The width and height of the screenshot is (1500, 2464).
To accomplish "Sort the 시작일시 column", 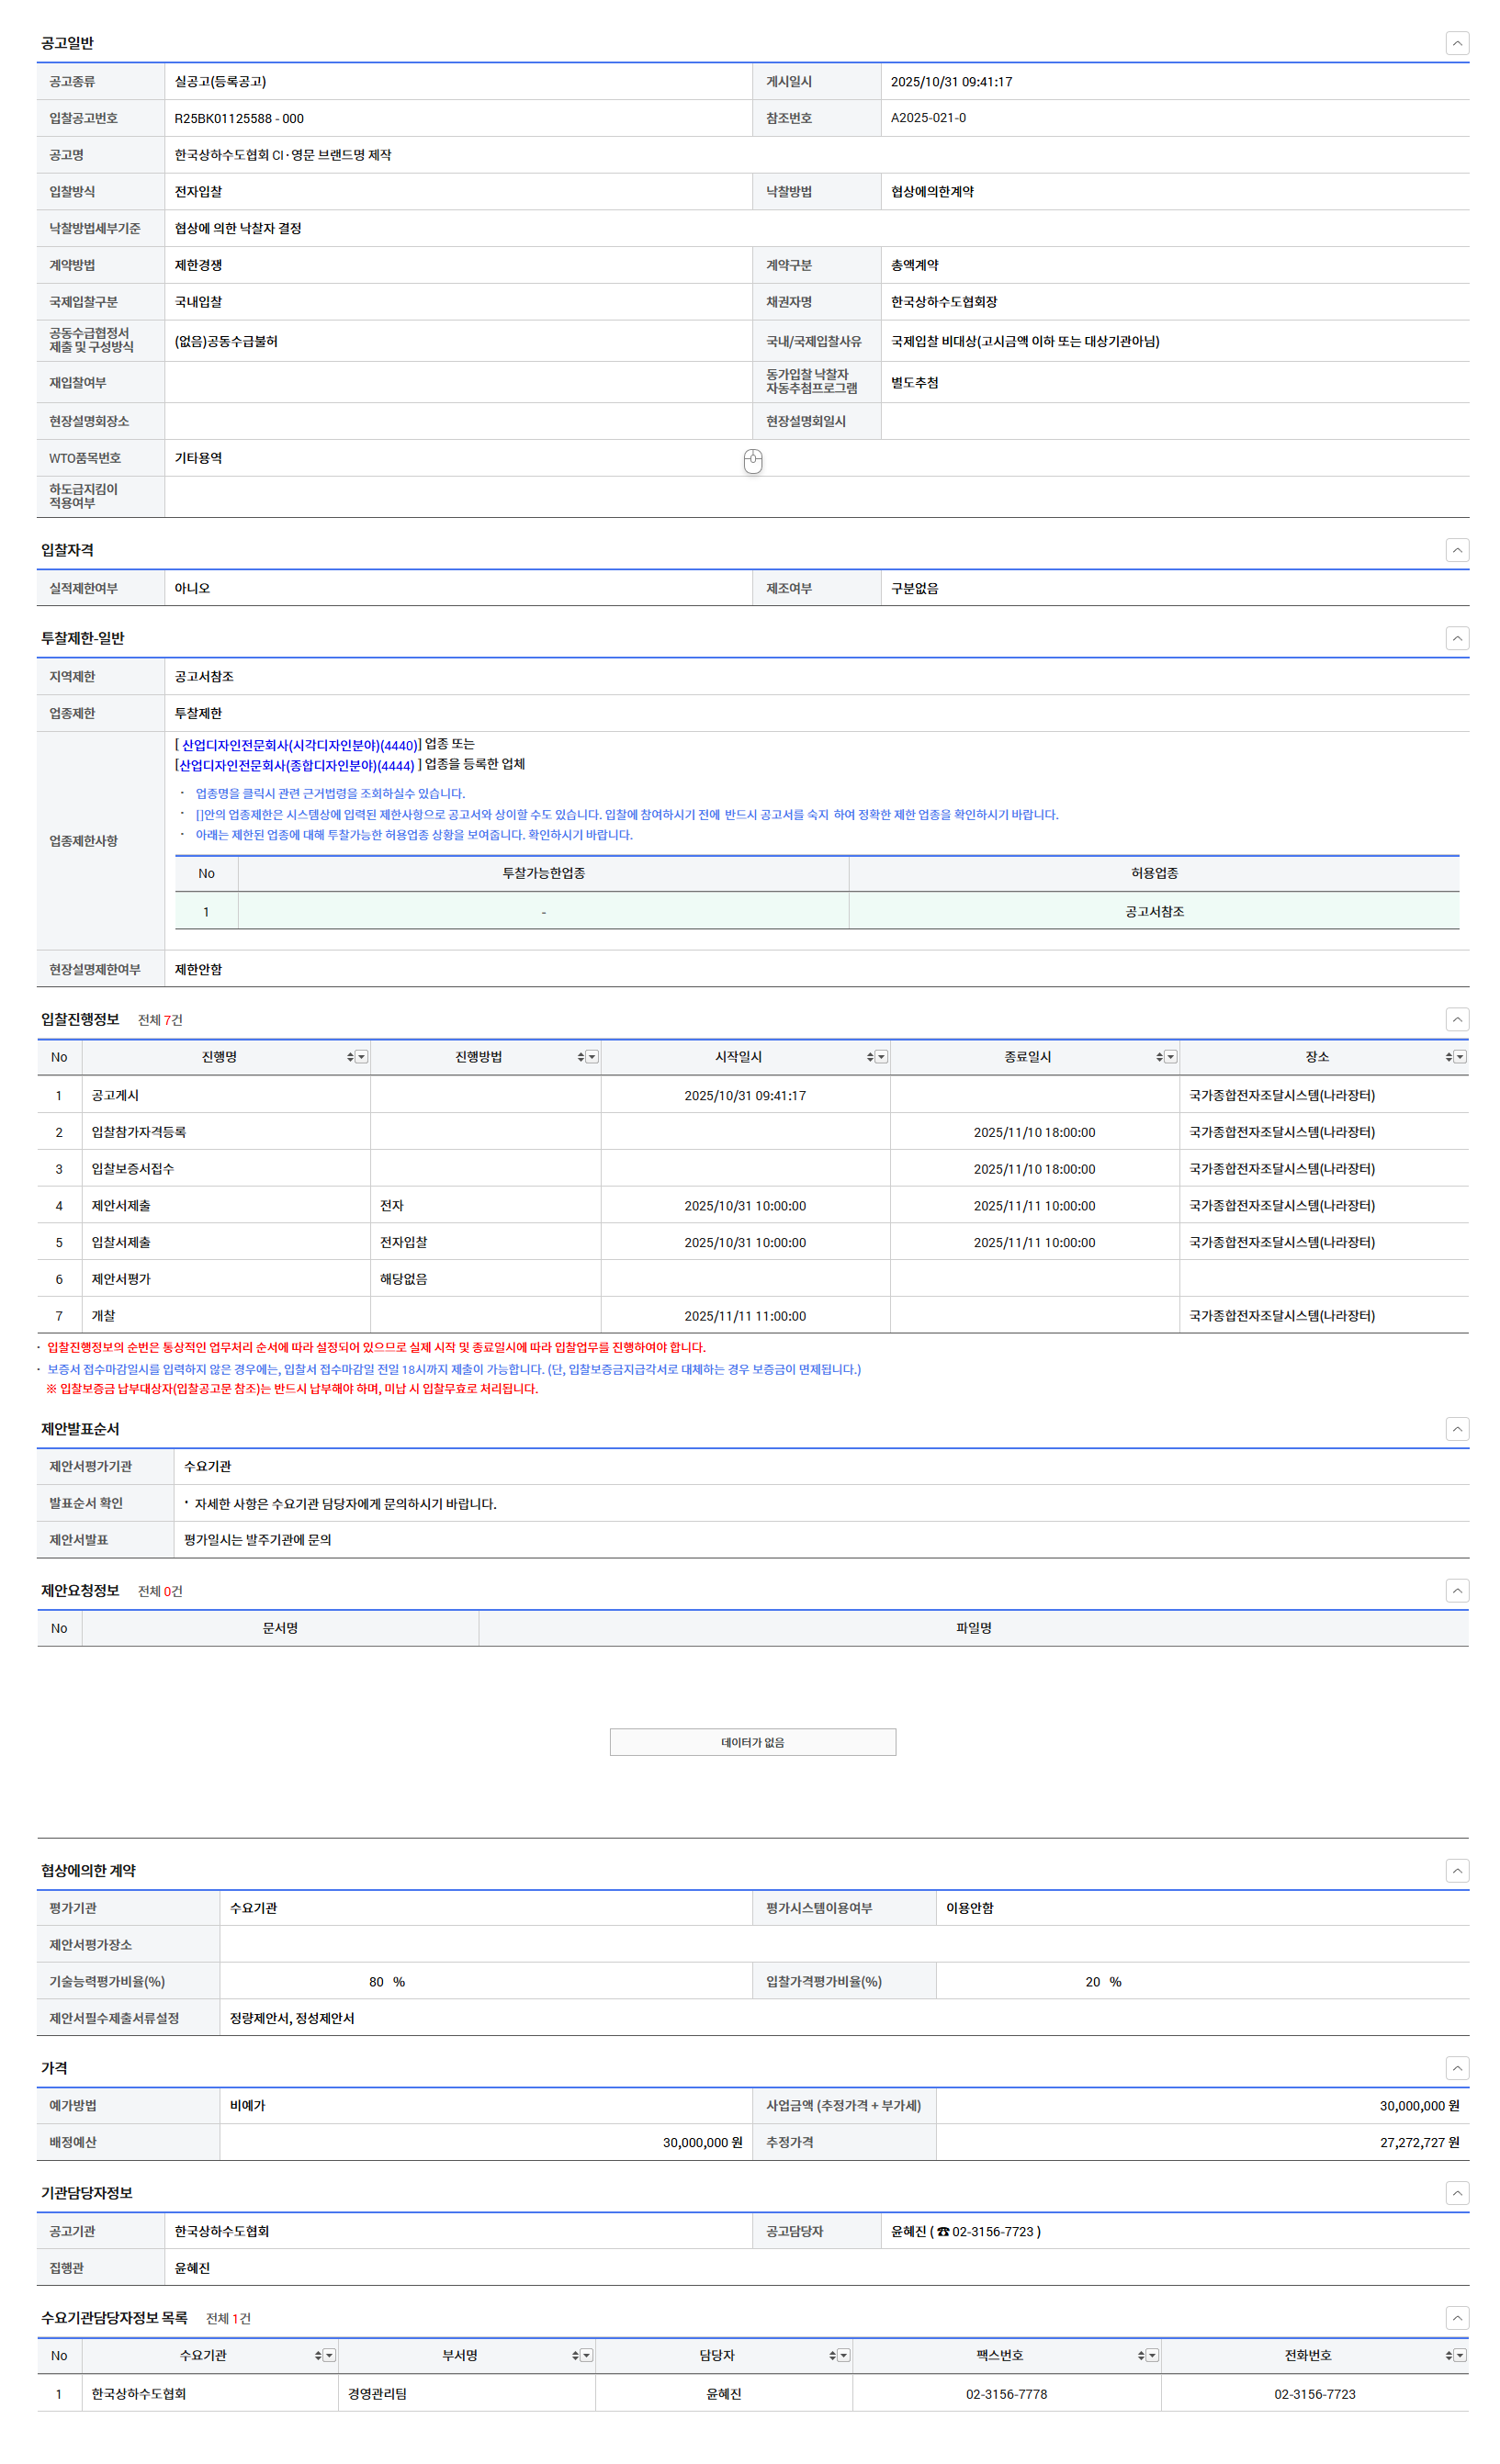I will click(x=869, y=1057).
